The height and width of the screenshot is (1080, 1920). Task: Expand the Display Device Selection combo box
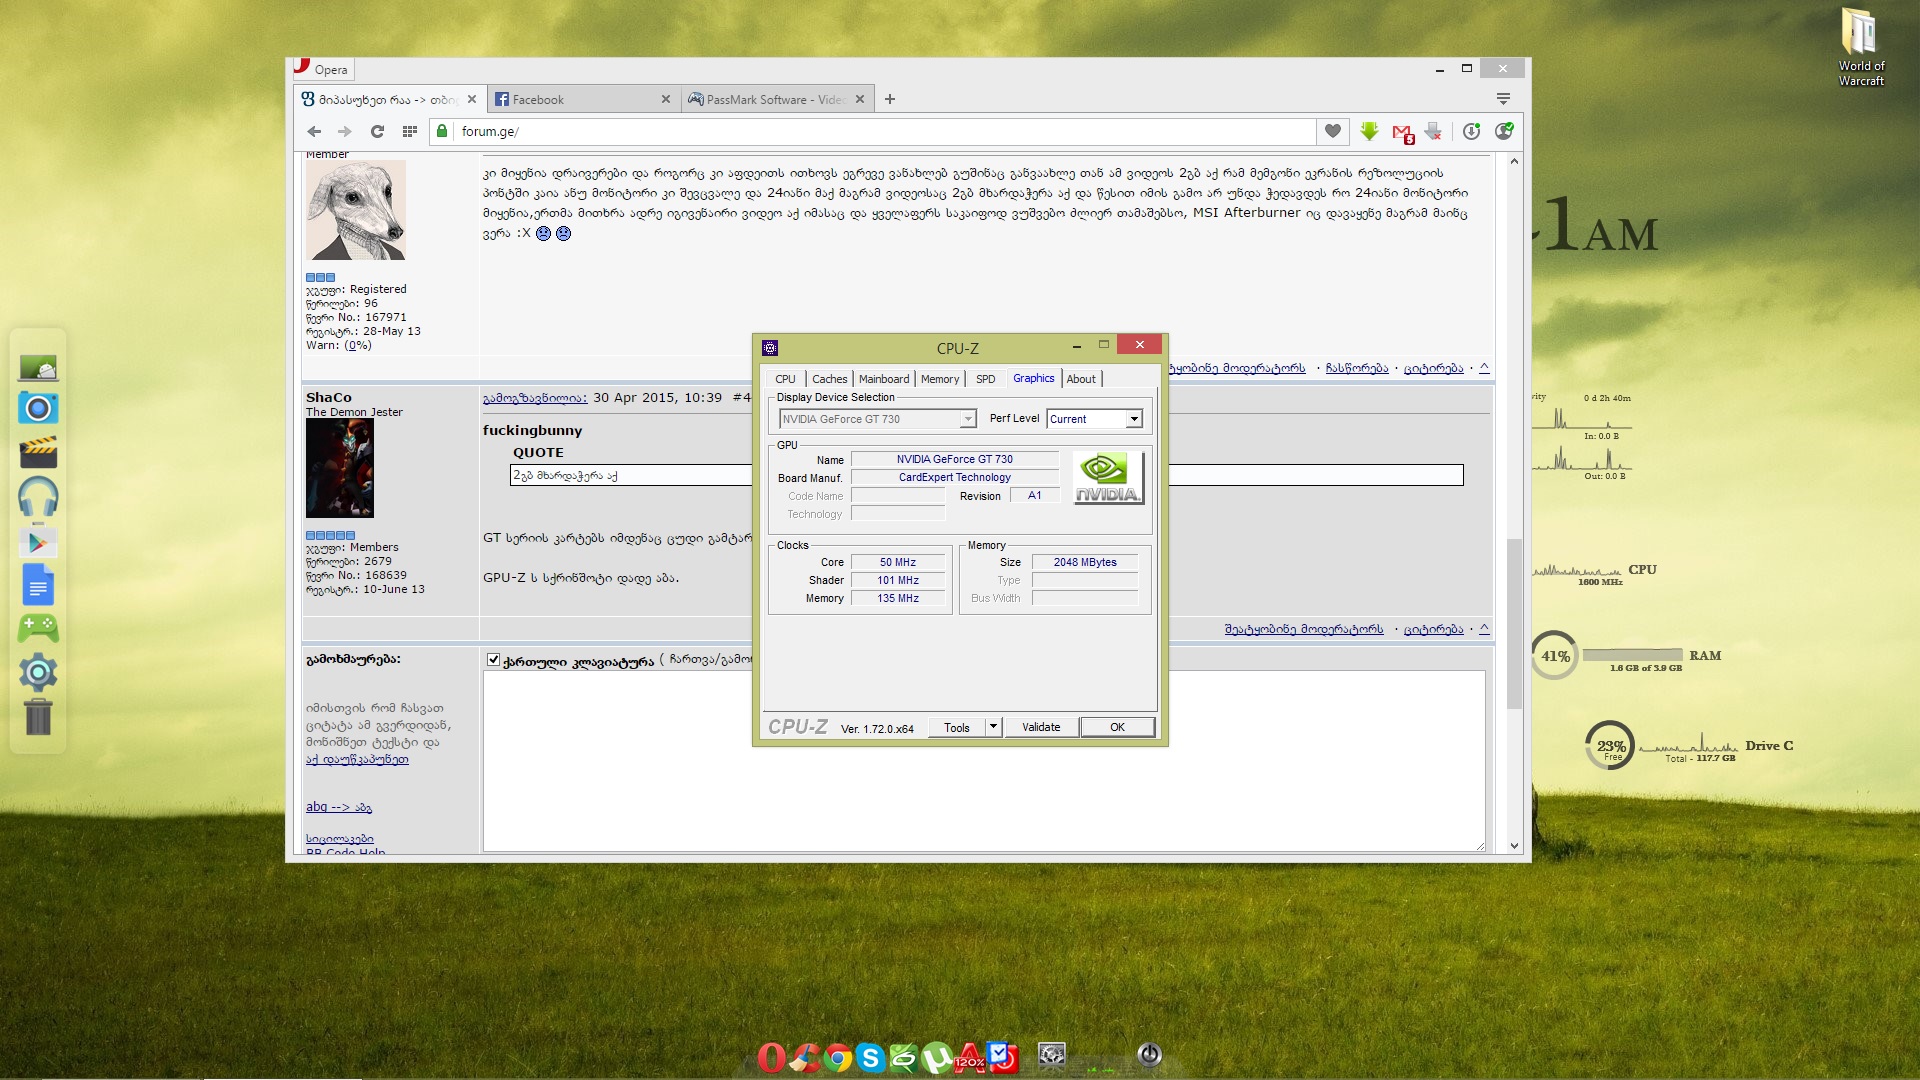[x=967, y=419]
